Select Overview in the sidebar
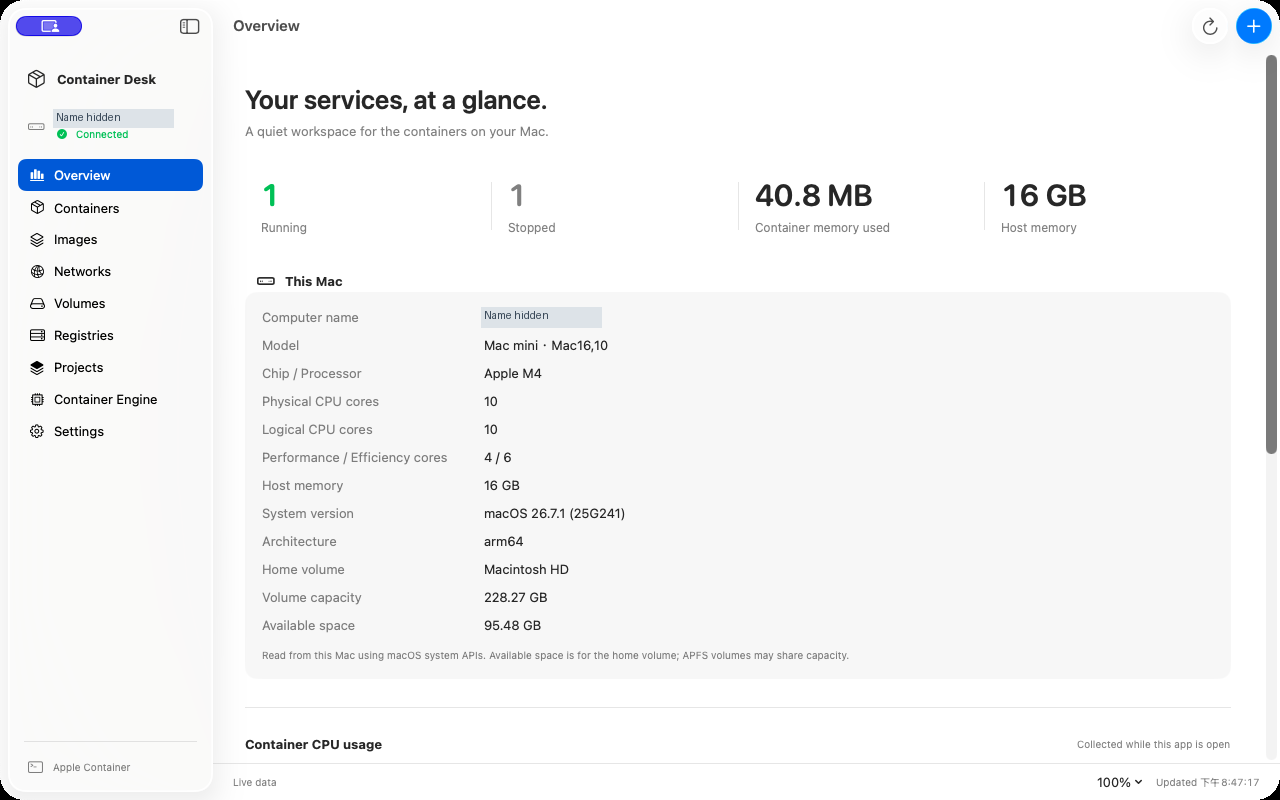Image resolution: width=1280 pixels, height=800 pixels. 110,175
